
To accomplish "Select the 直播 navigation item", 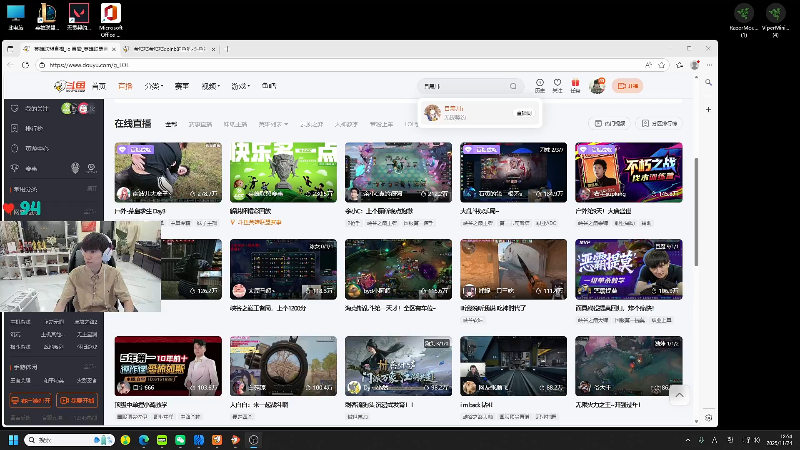I will point(125,86).
